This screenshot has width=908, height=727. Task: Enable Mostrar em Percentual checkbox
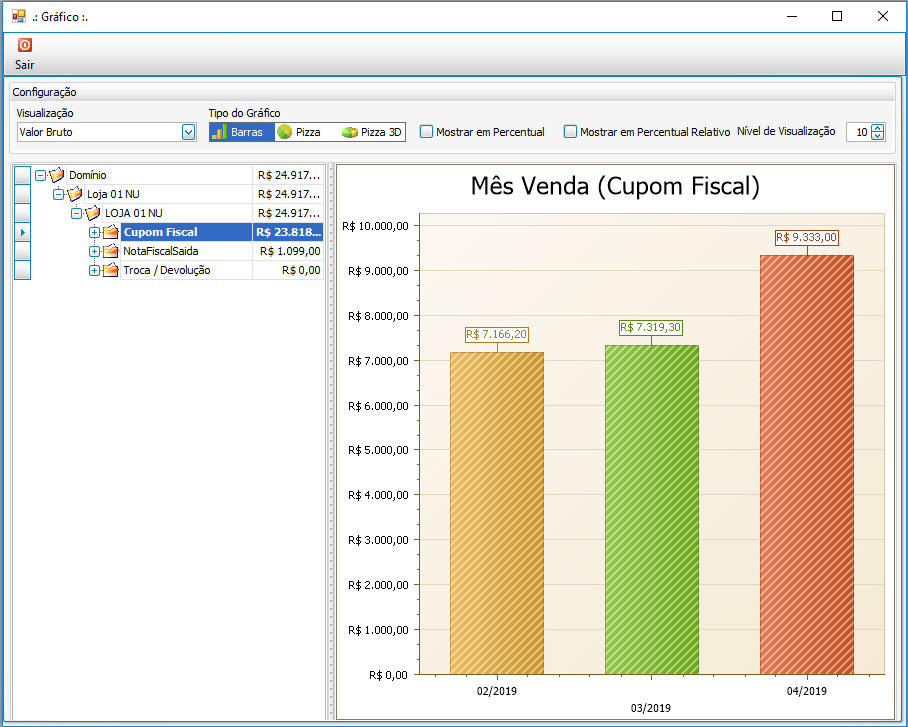point(426,131)
